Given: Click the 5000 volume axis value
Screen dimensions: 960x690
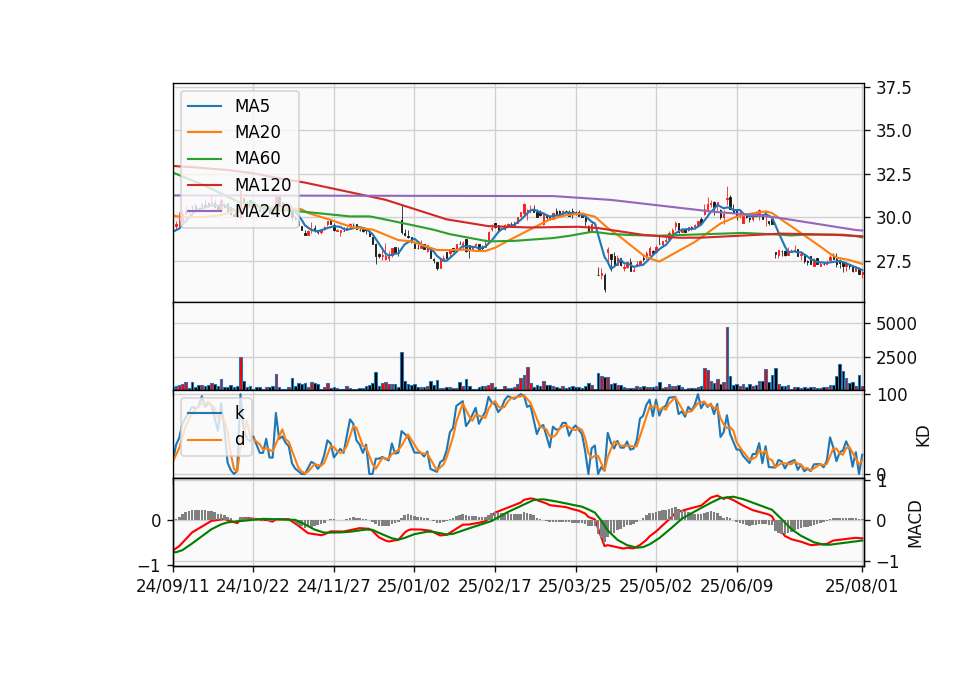Looking at the screenshot, I should click(896, 324).
